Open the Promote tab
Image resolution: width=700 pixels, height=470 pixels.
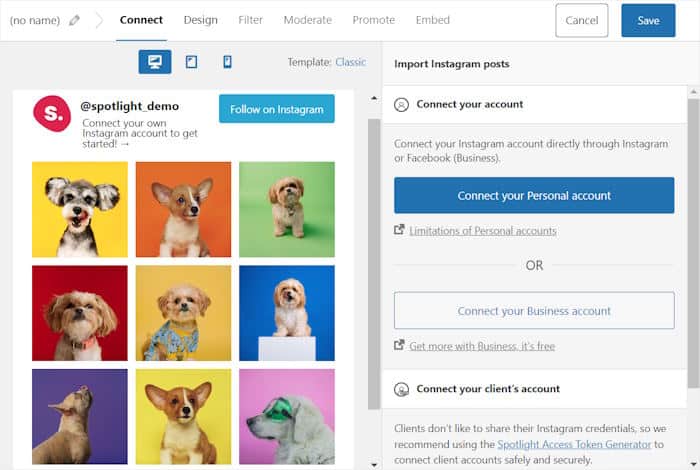pos(374,20)
